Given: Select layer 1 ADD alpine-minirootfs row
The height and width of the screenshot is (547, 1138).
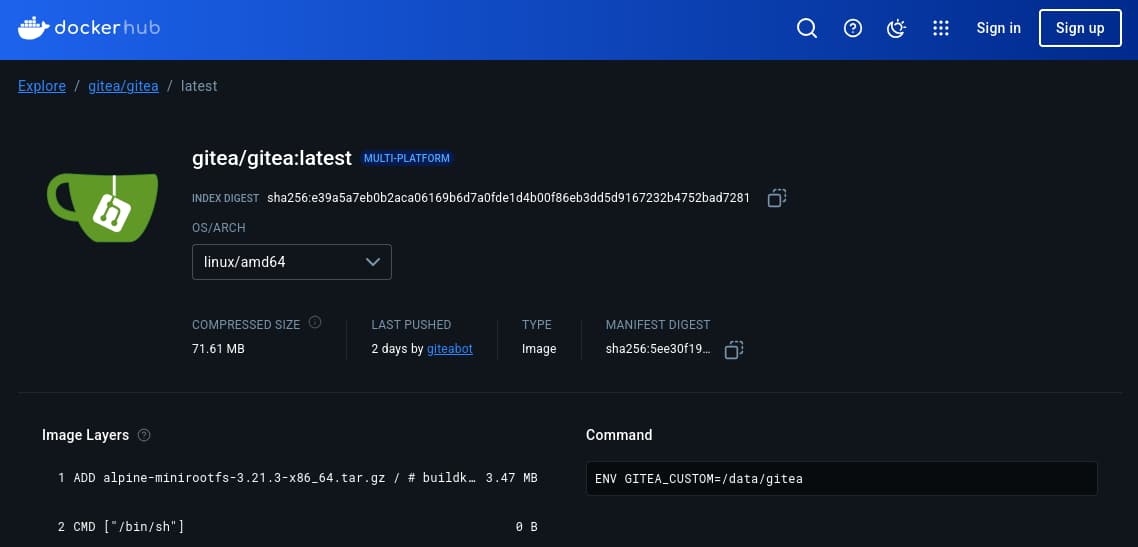Looking at the screenshot, I should click(x=298, y=478).
